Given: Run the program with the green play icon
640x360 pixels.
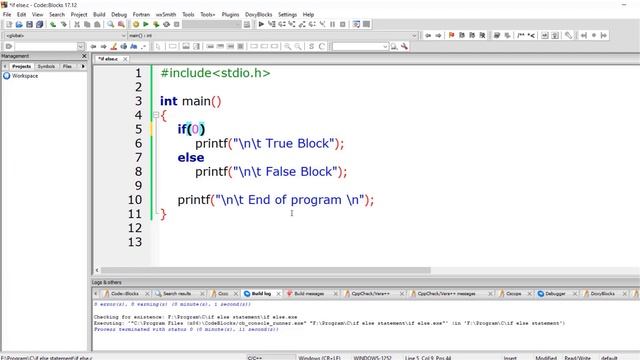Looking at the screenshot, I should (x=146, y=24).
